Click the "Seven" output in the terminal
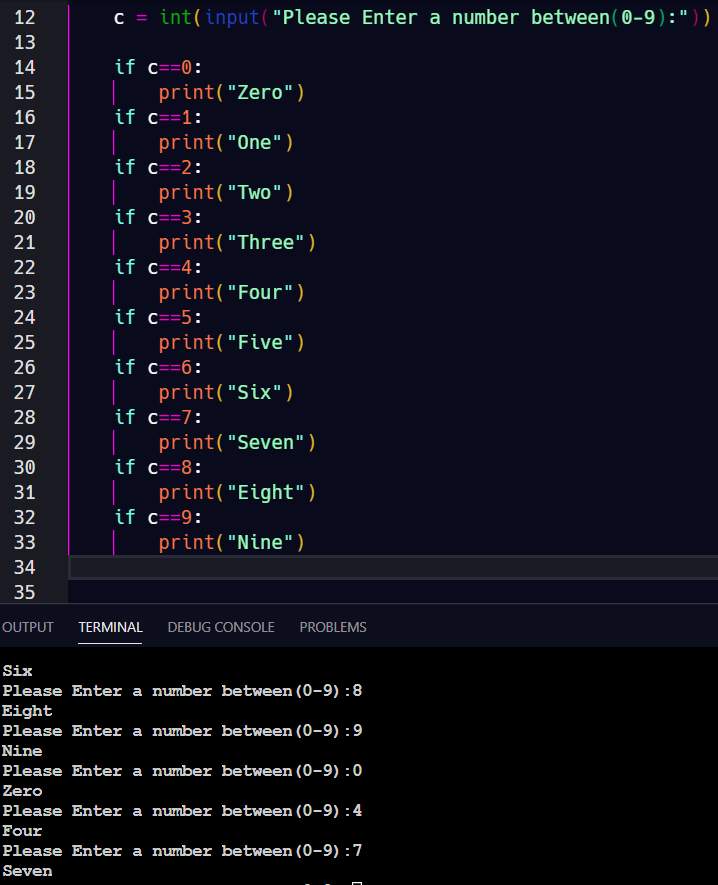718x885 pixels. pos(27,871)
